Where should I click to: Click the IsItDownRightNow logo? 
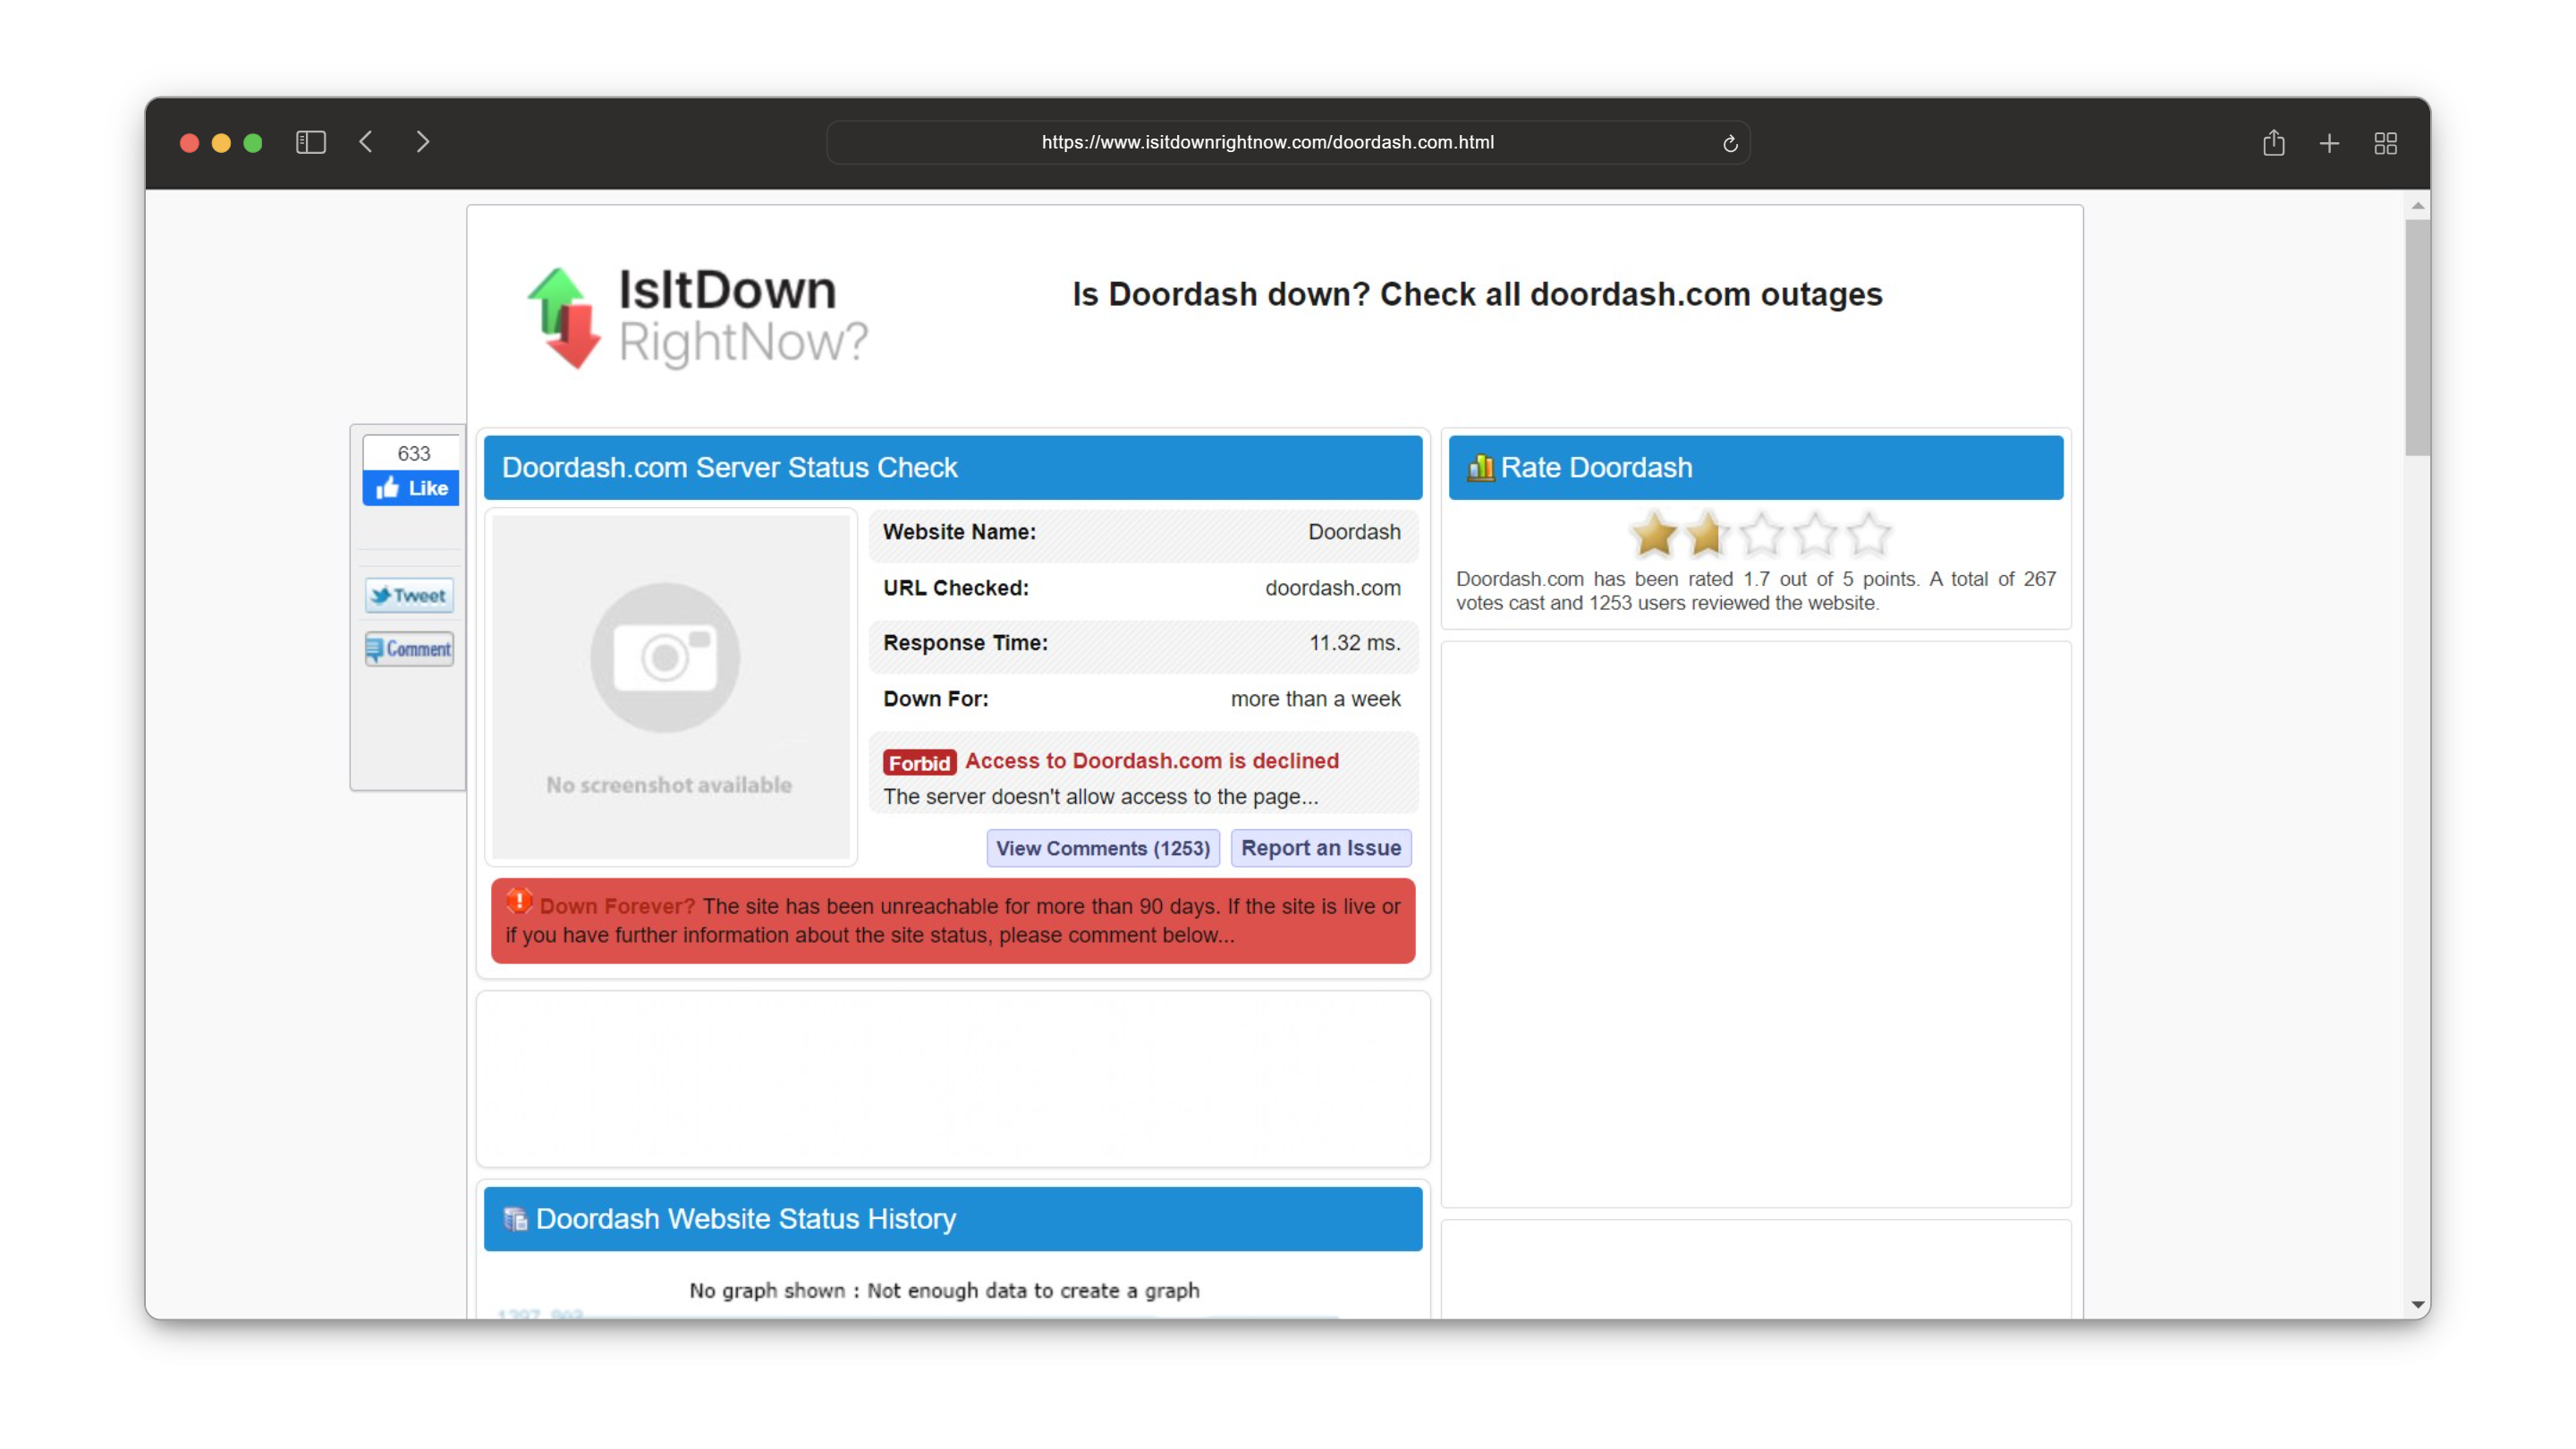click(697, 317)
